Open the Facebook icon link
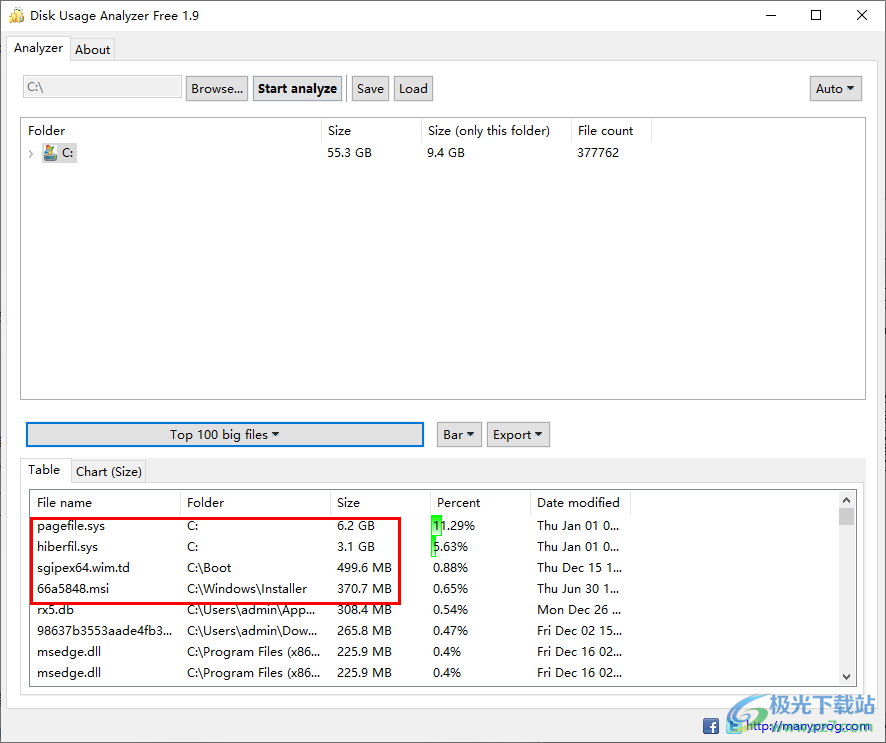The height and width of the screenshot is (743, 886). (710, 725)
